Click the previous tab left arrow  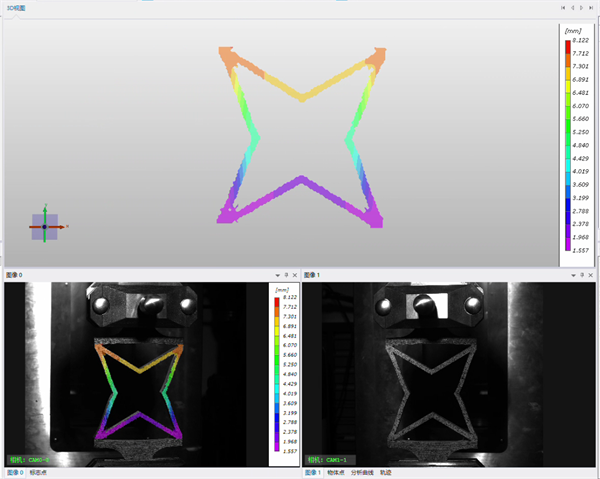point(572,8)
